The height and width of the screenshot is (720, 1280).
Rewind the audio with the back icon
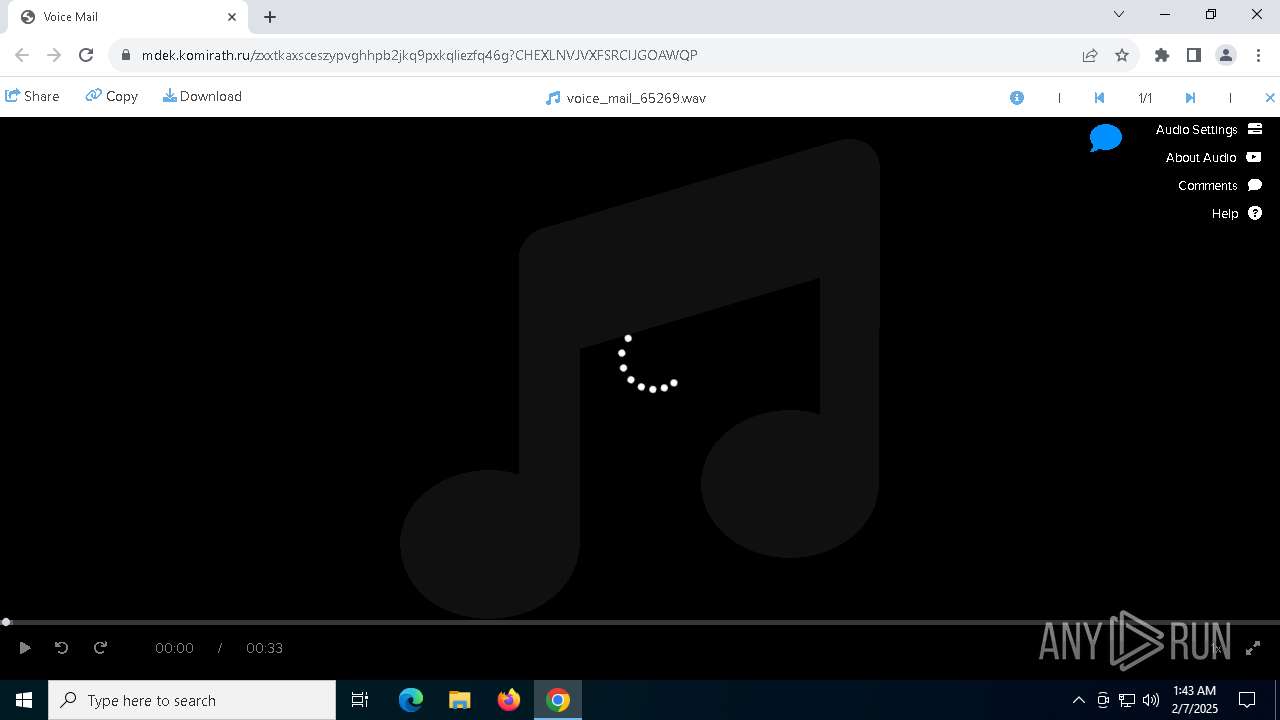61,648
